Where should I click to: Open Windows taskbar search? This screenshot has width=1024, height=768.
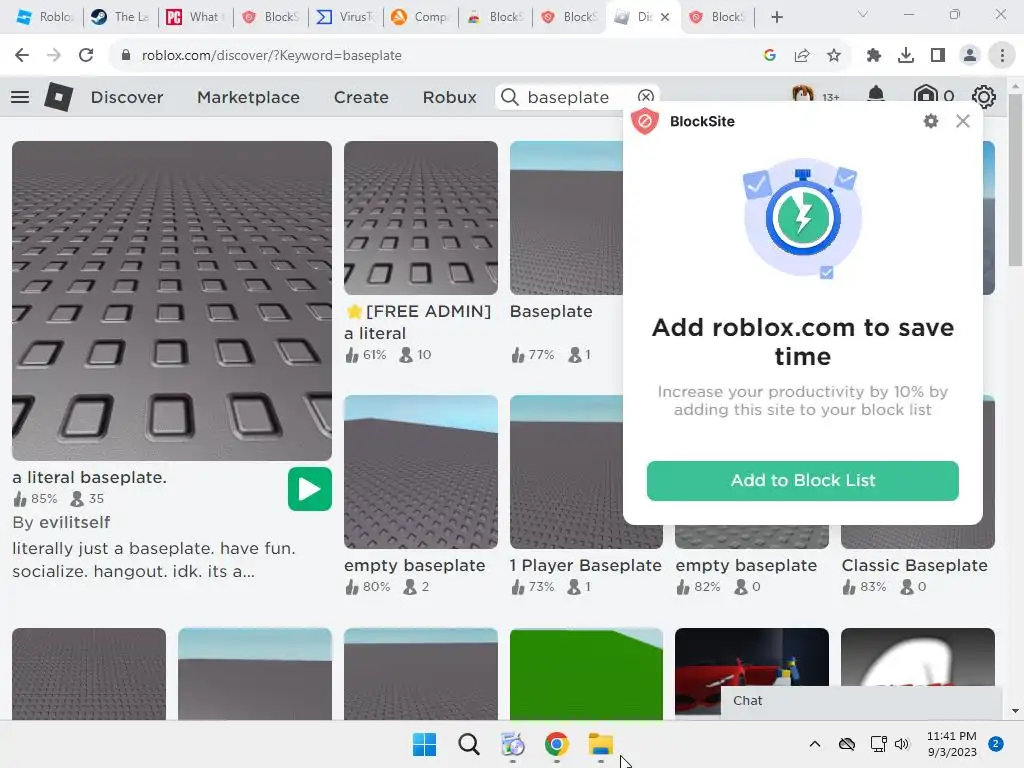tap(468, 744)
